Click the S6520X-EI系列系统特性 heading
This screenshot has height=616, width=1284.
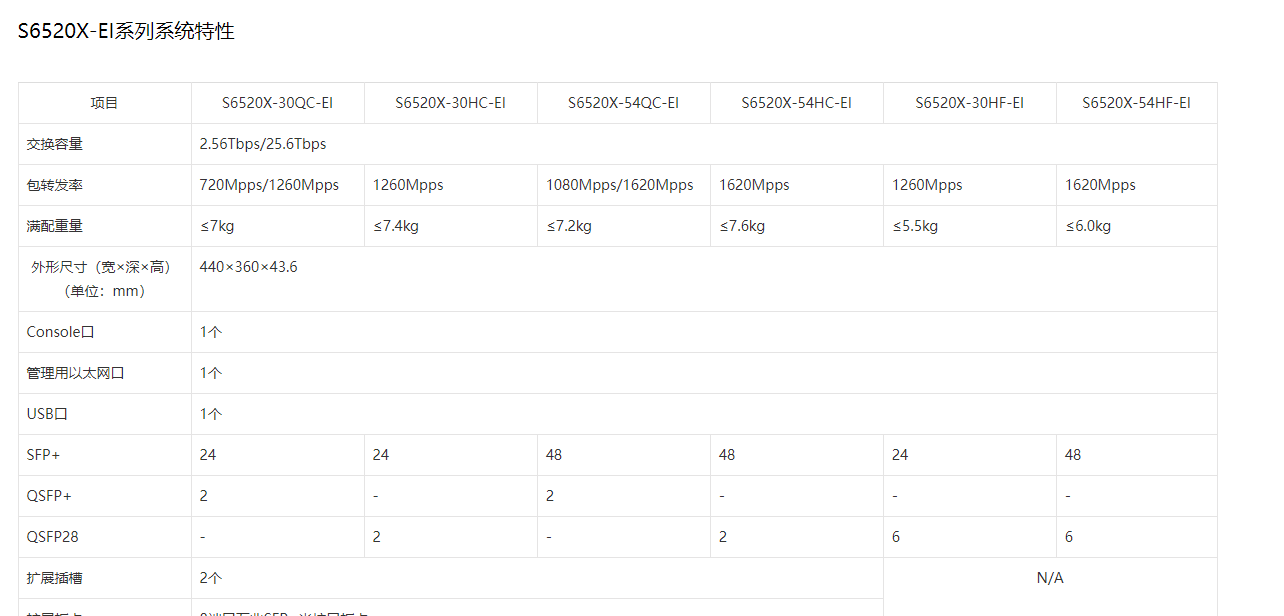[x=126, y=31]
